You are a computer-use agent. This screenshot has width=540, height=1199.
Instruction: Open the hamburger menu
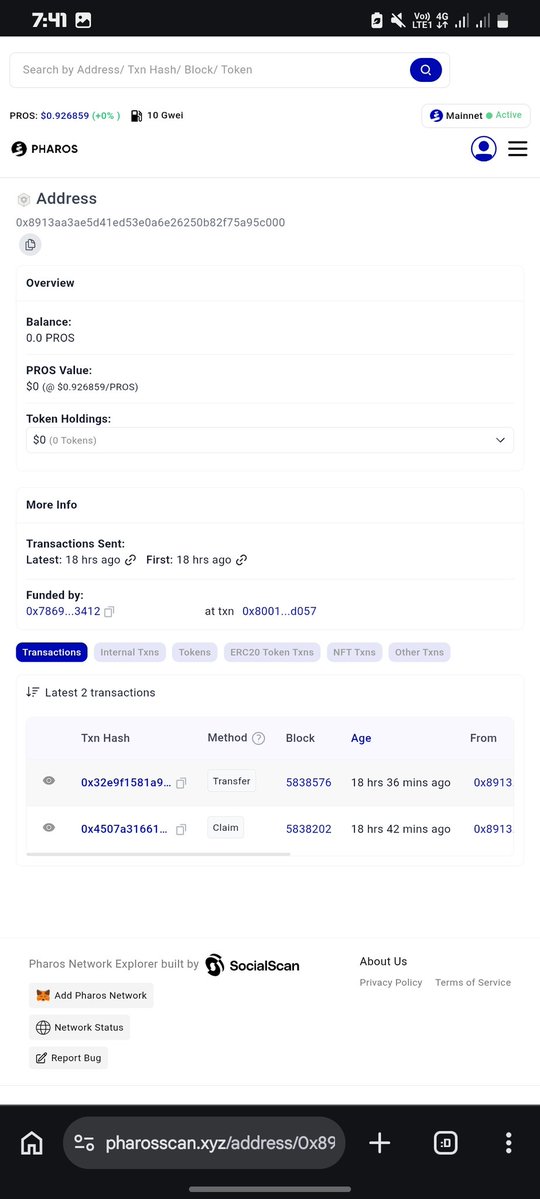[x=518, y=148]
